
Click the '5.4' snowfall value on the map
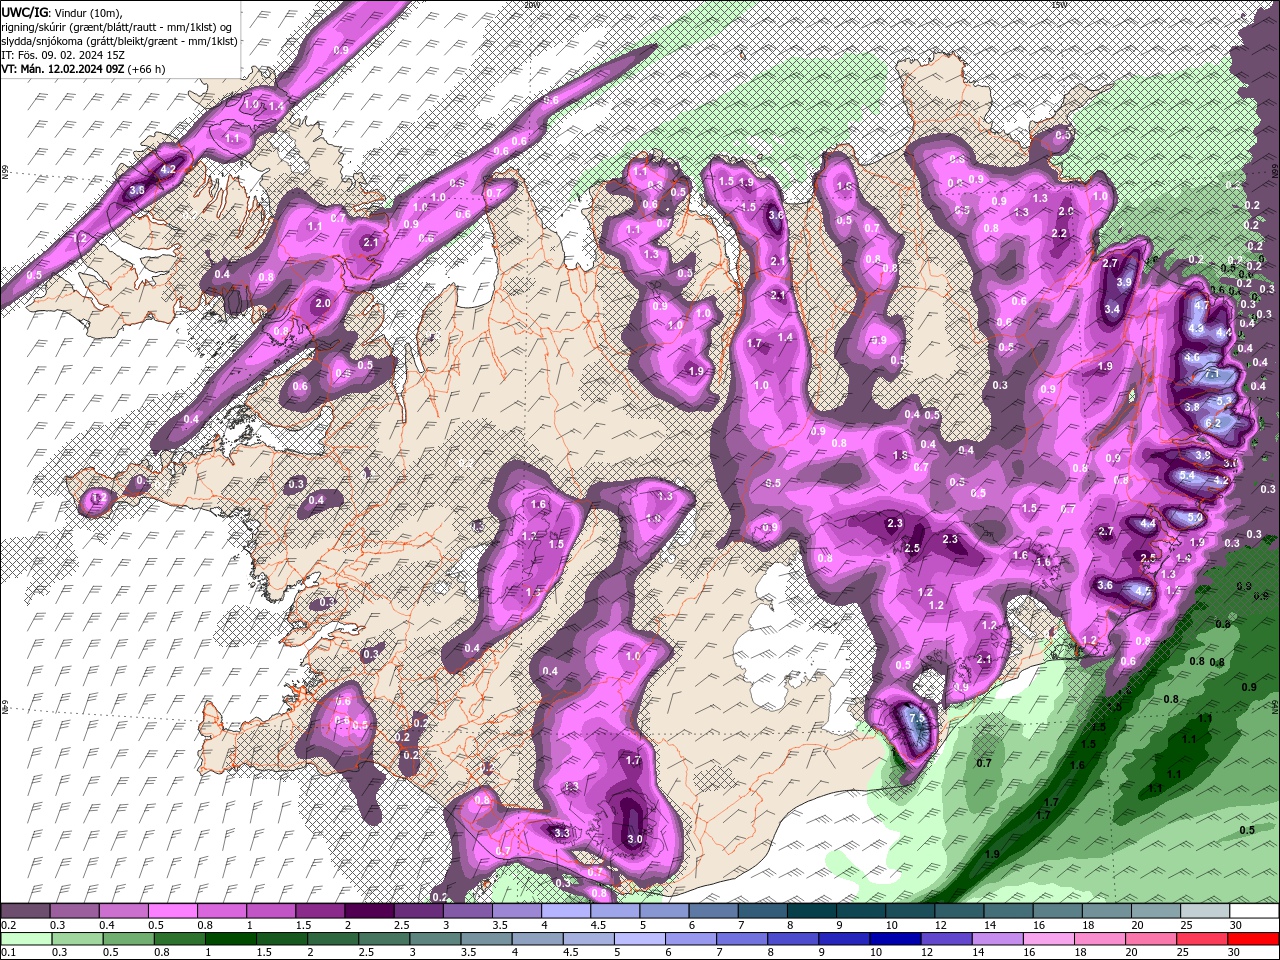(x=1186, y=476)
